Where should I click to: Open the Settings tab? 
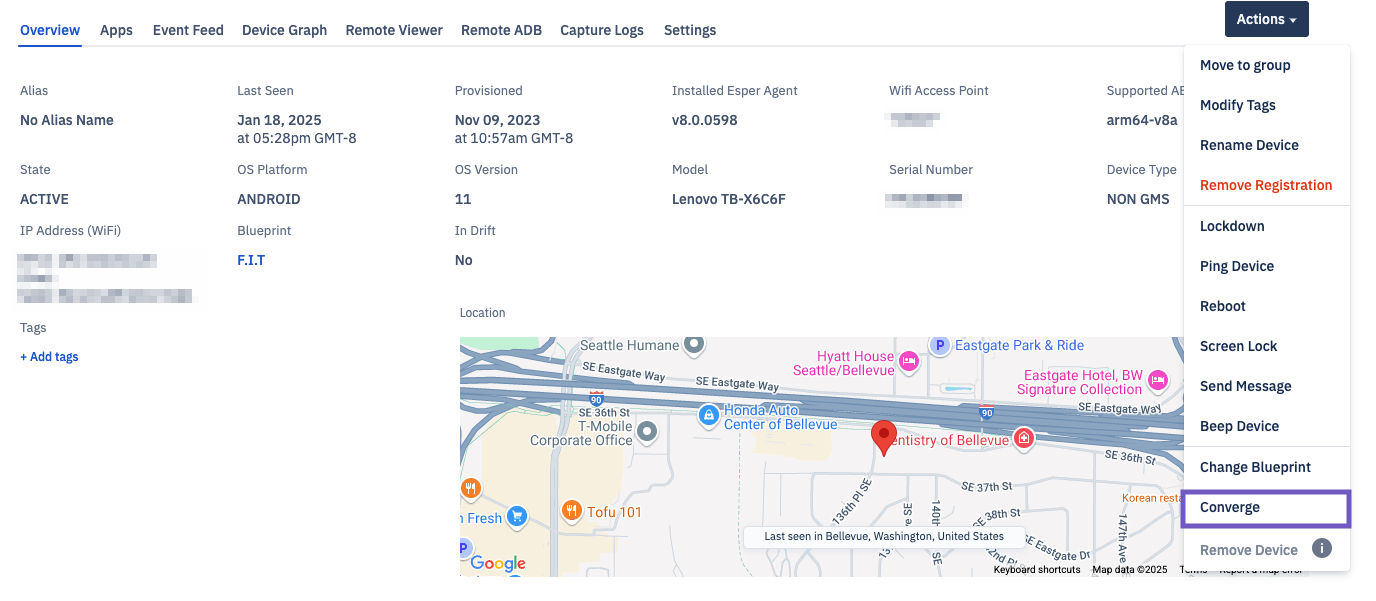690,30
